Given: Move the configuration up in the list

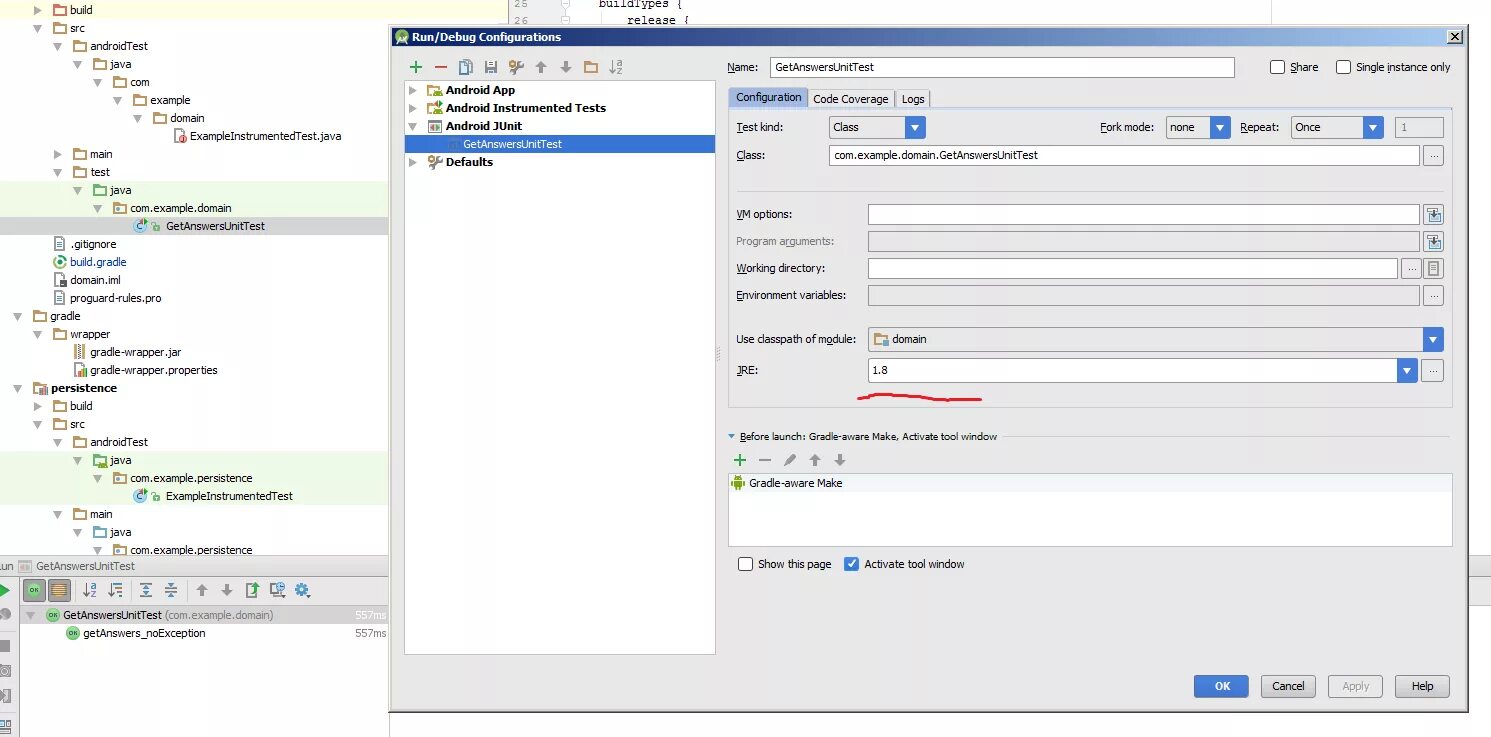Looking at the screenshot, I should 541,67.
